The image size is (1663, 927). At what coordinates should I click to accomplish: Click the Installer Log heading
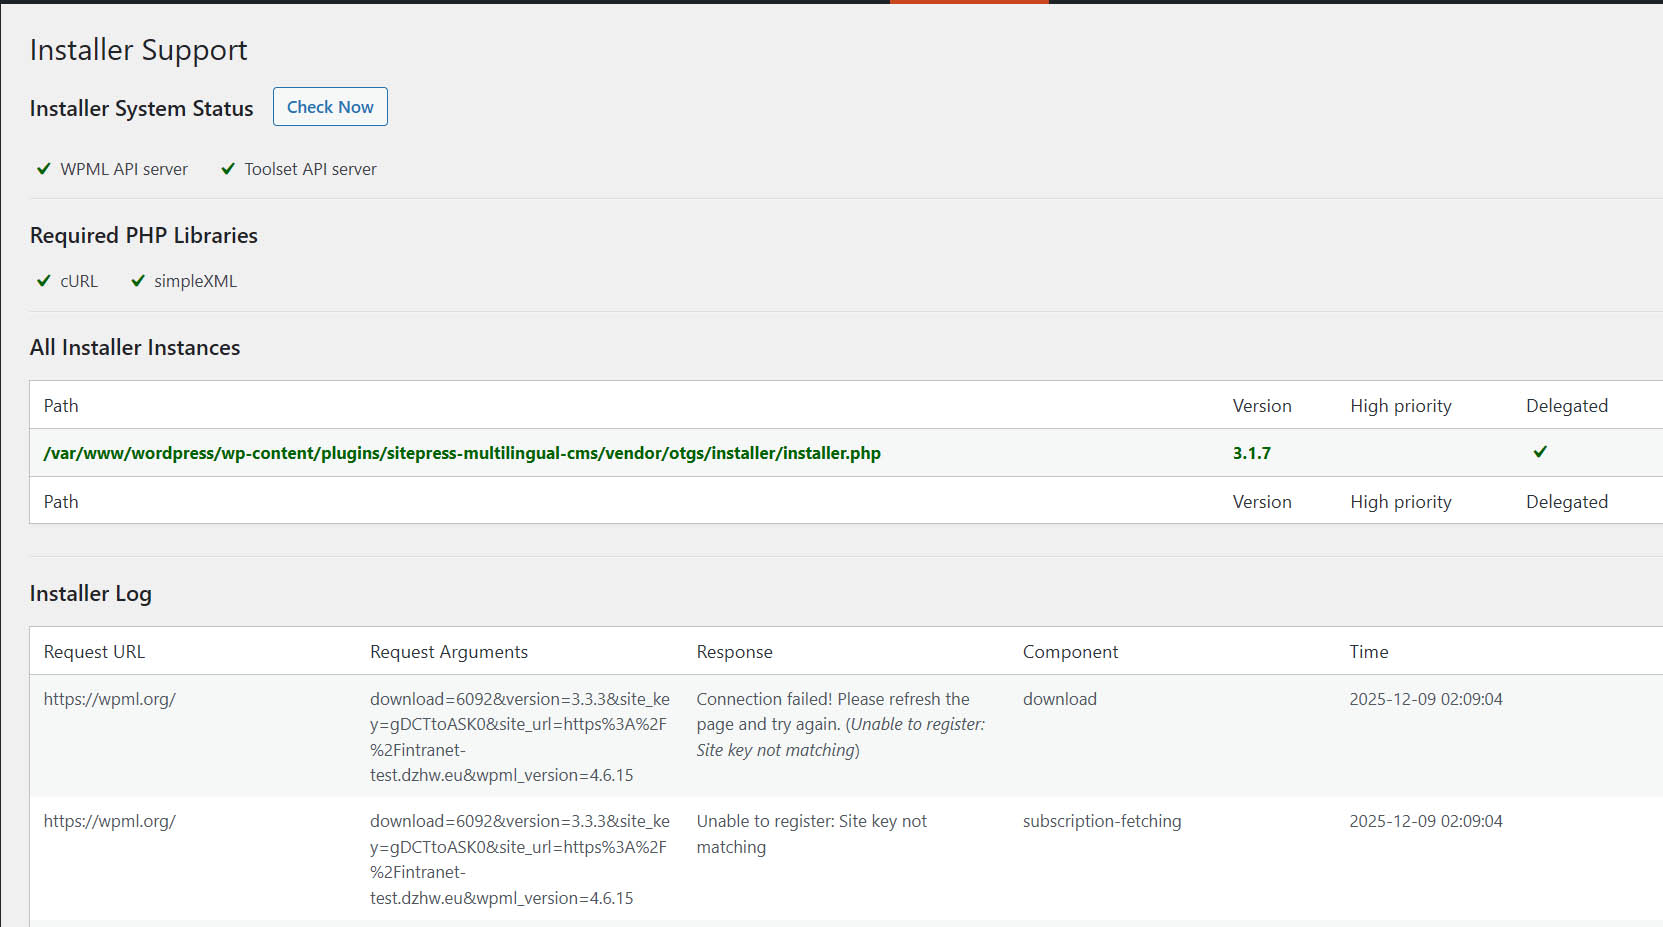pos(91,594)
